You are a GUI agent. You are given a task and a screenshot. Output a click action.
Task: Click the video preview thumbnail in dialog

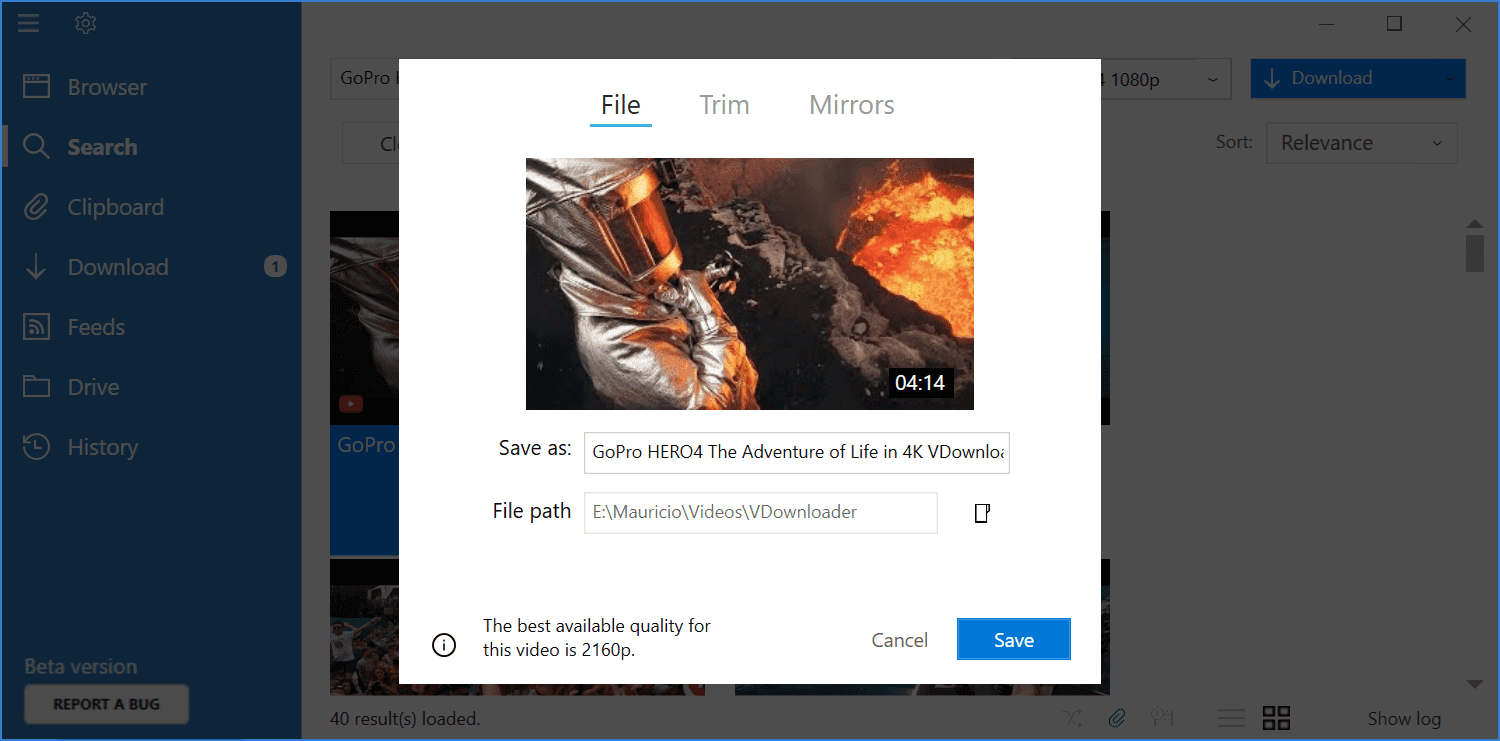(x=750, y=284)
